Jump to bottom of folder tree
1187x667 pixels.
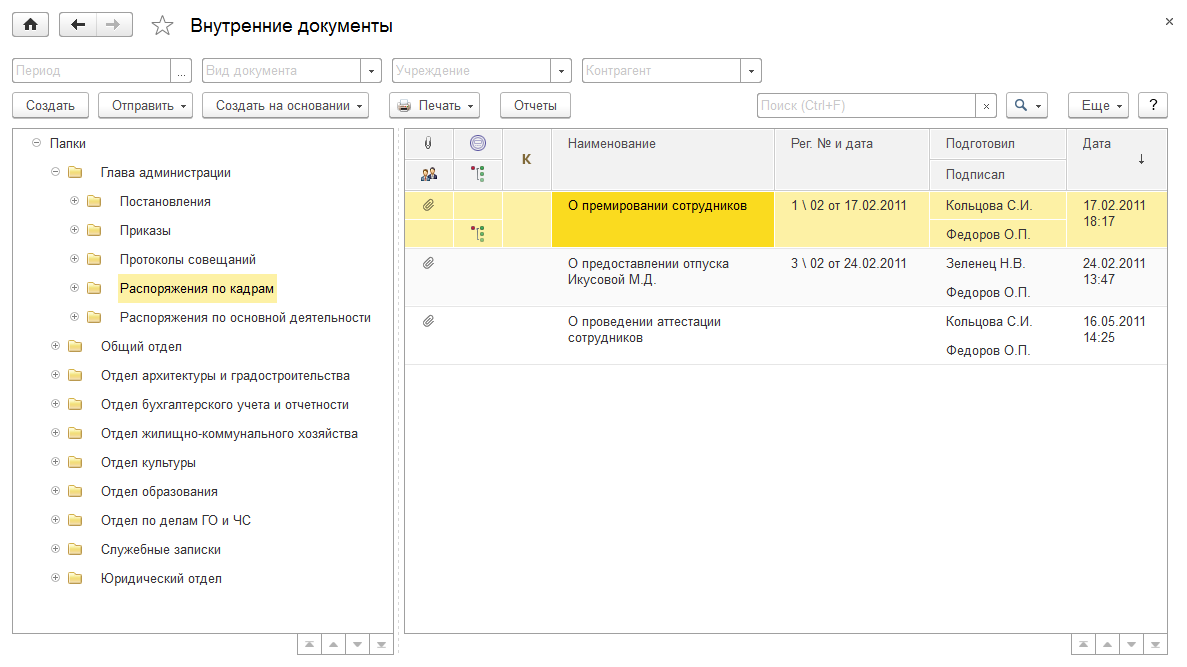point(382,644)
